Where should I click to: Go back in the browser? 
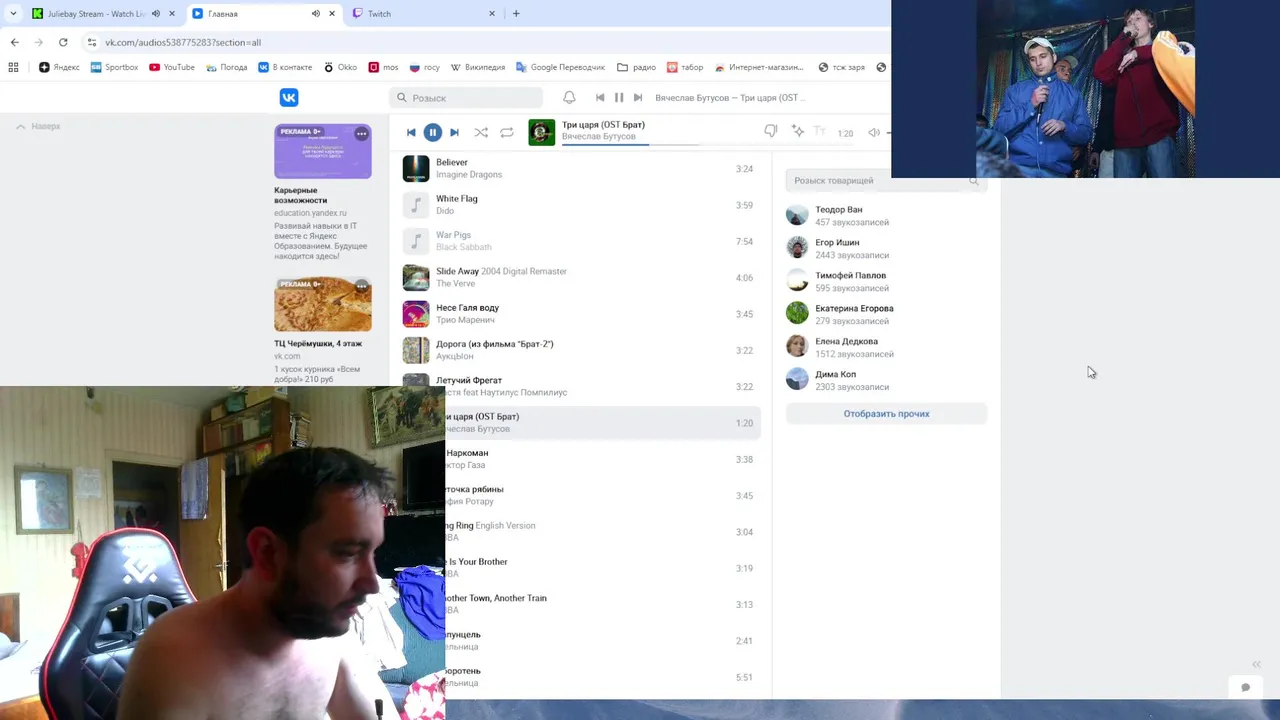pyautogui.click(x=14, y=42)
